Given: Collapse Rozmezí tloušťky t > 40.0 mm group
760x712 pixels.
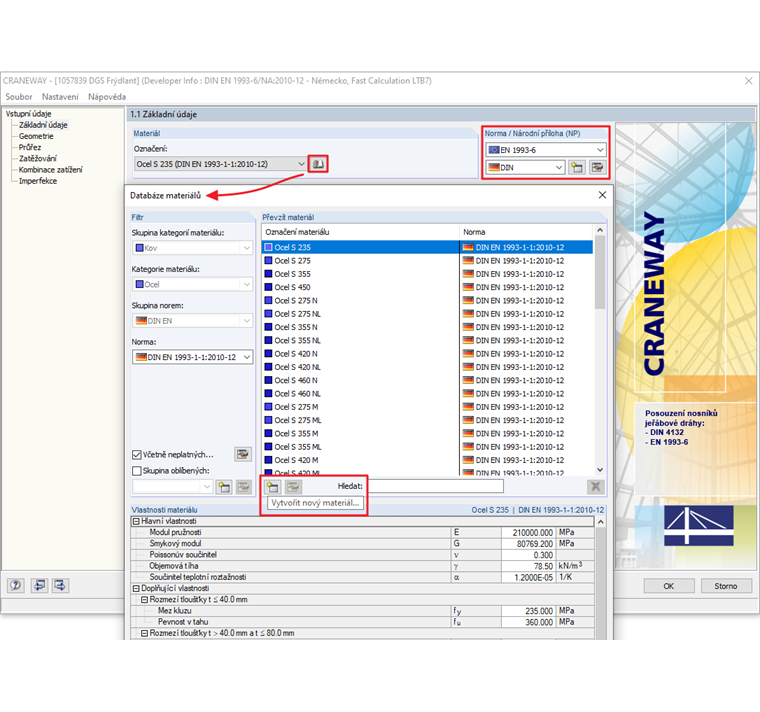Looking at the screenshot, I should (144, 633).
